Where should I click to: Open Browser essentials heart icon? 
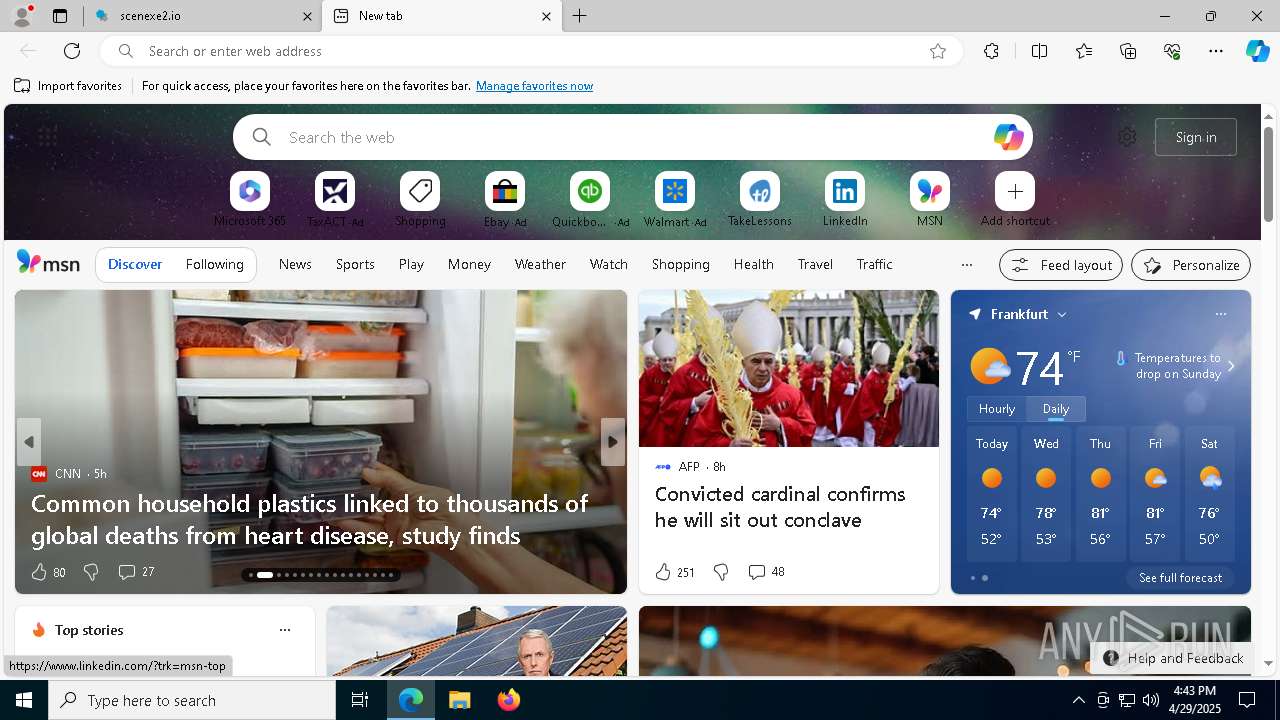click(x=1172, y=51)
